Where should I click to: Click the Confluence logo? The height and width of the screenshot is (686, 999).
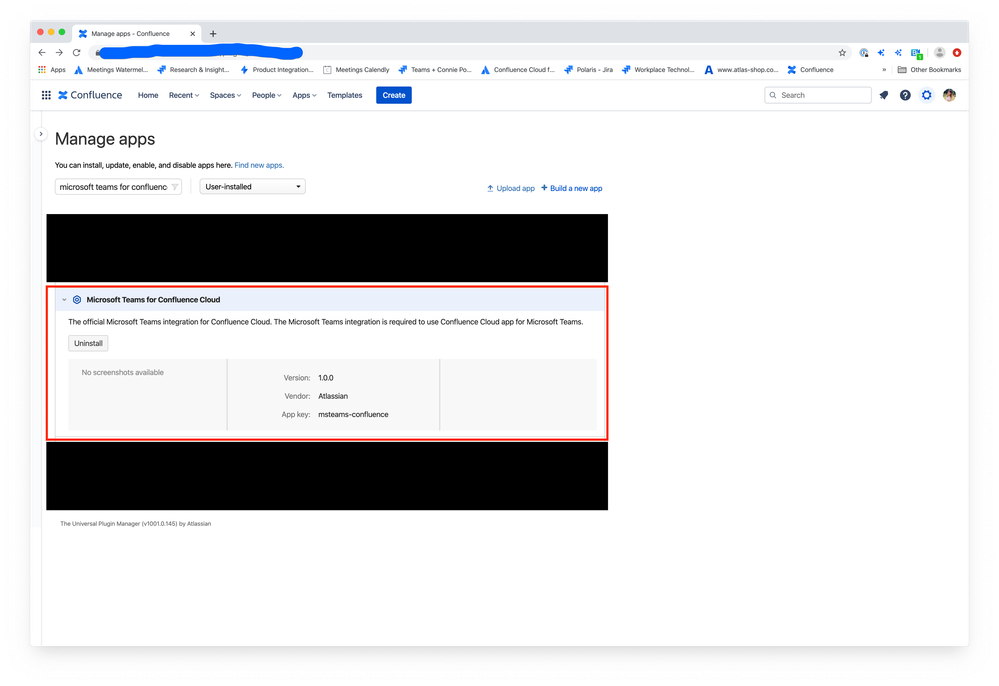90,95
